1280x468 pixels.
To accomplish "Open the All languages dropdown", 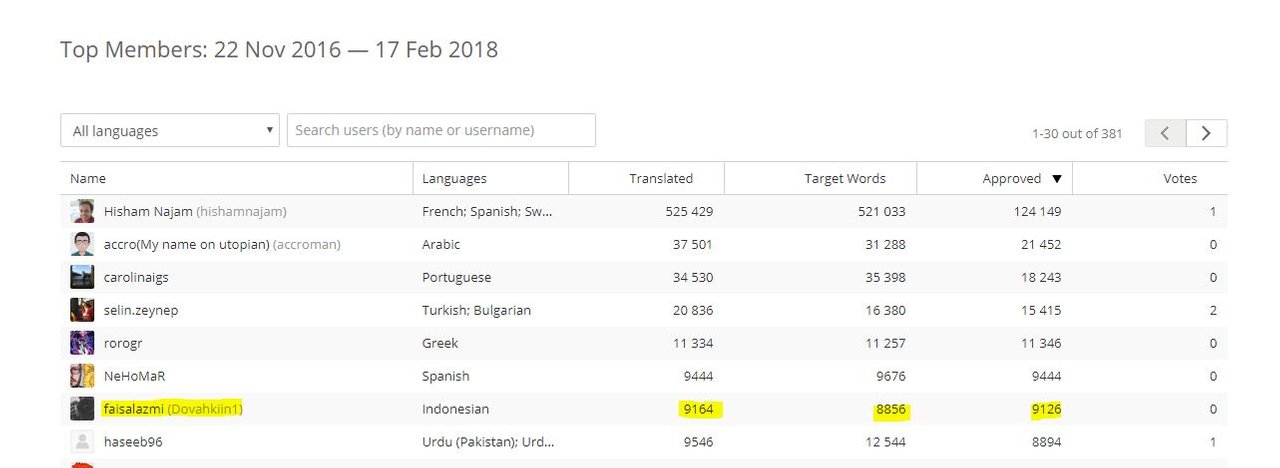I will [x=170, y=130].
